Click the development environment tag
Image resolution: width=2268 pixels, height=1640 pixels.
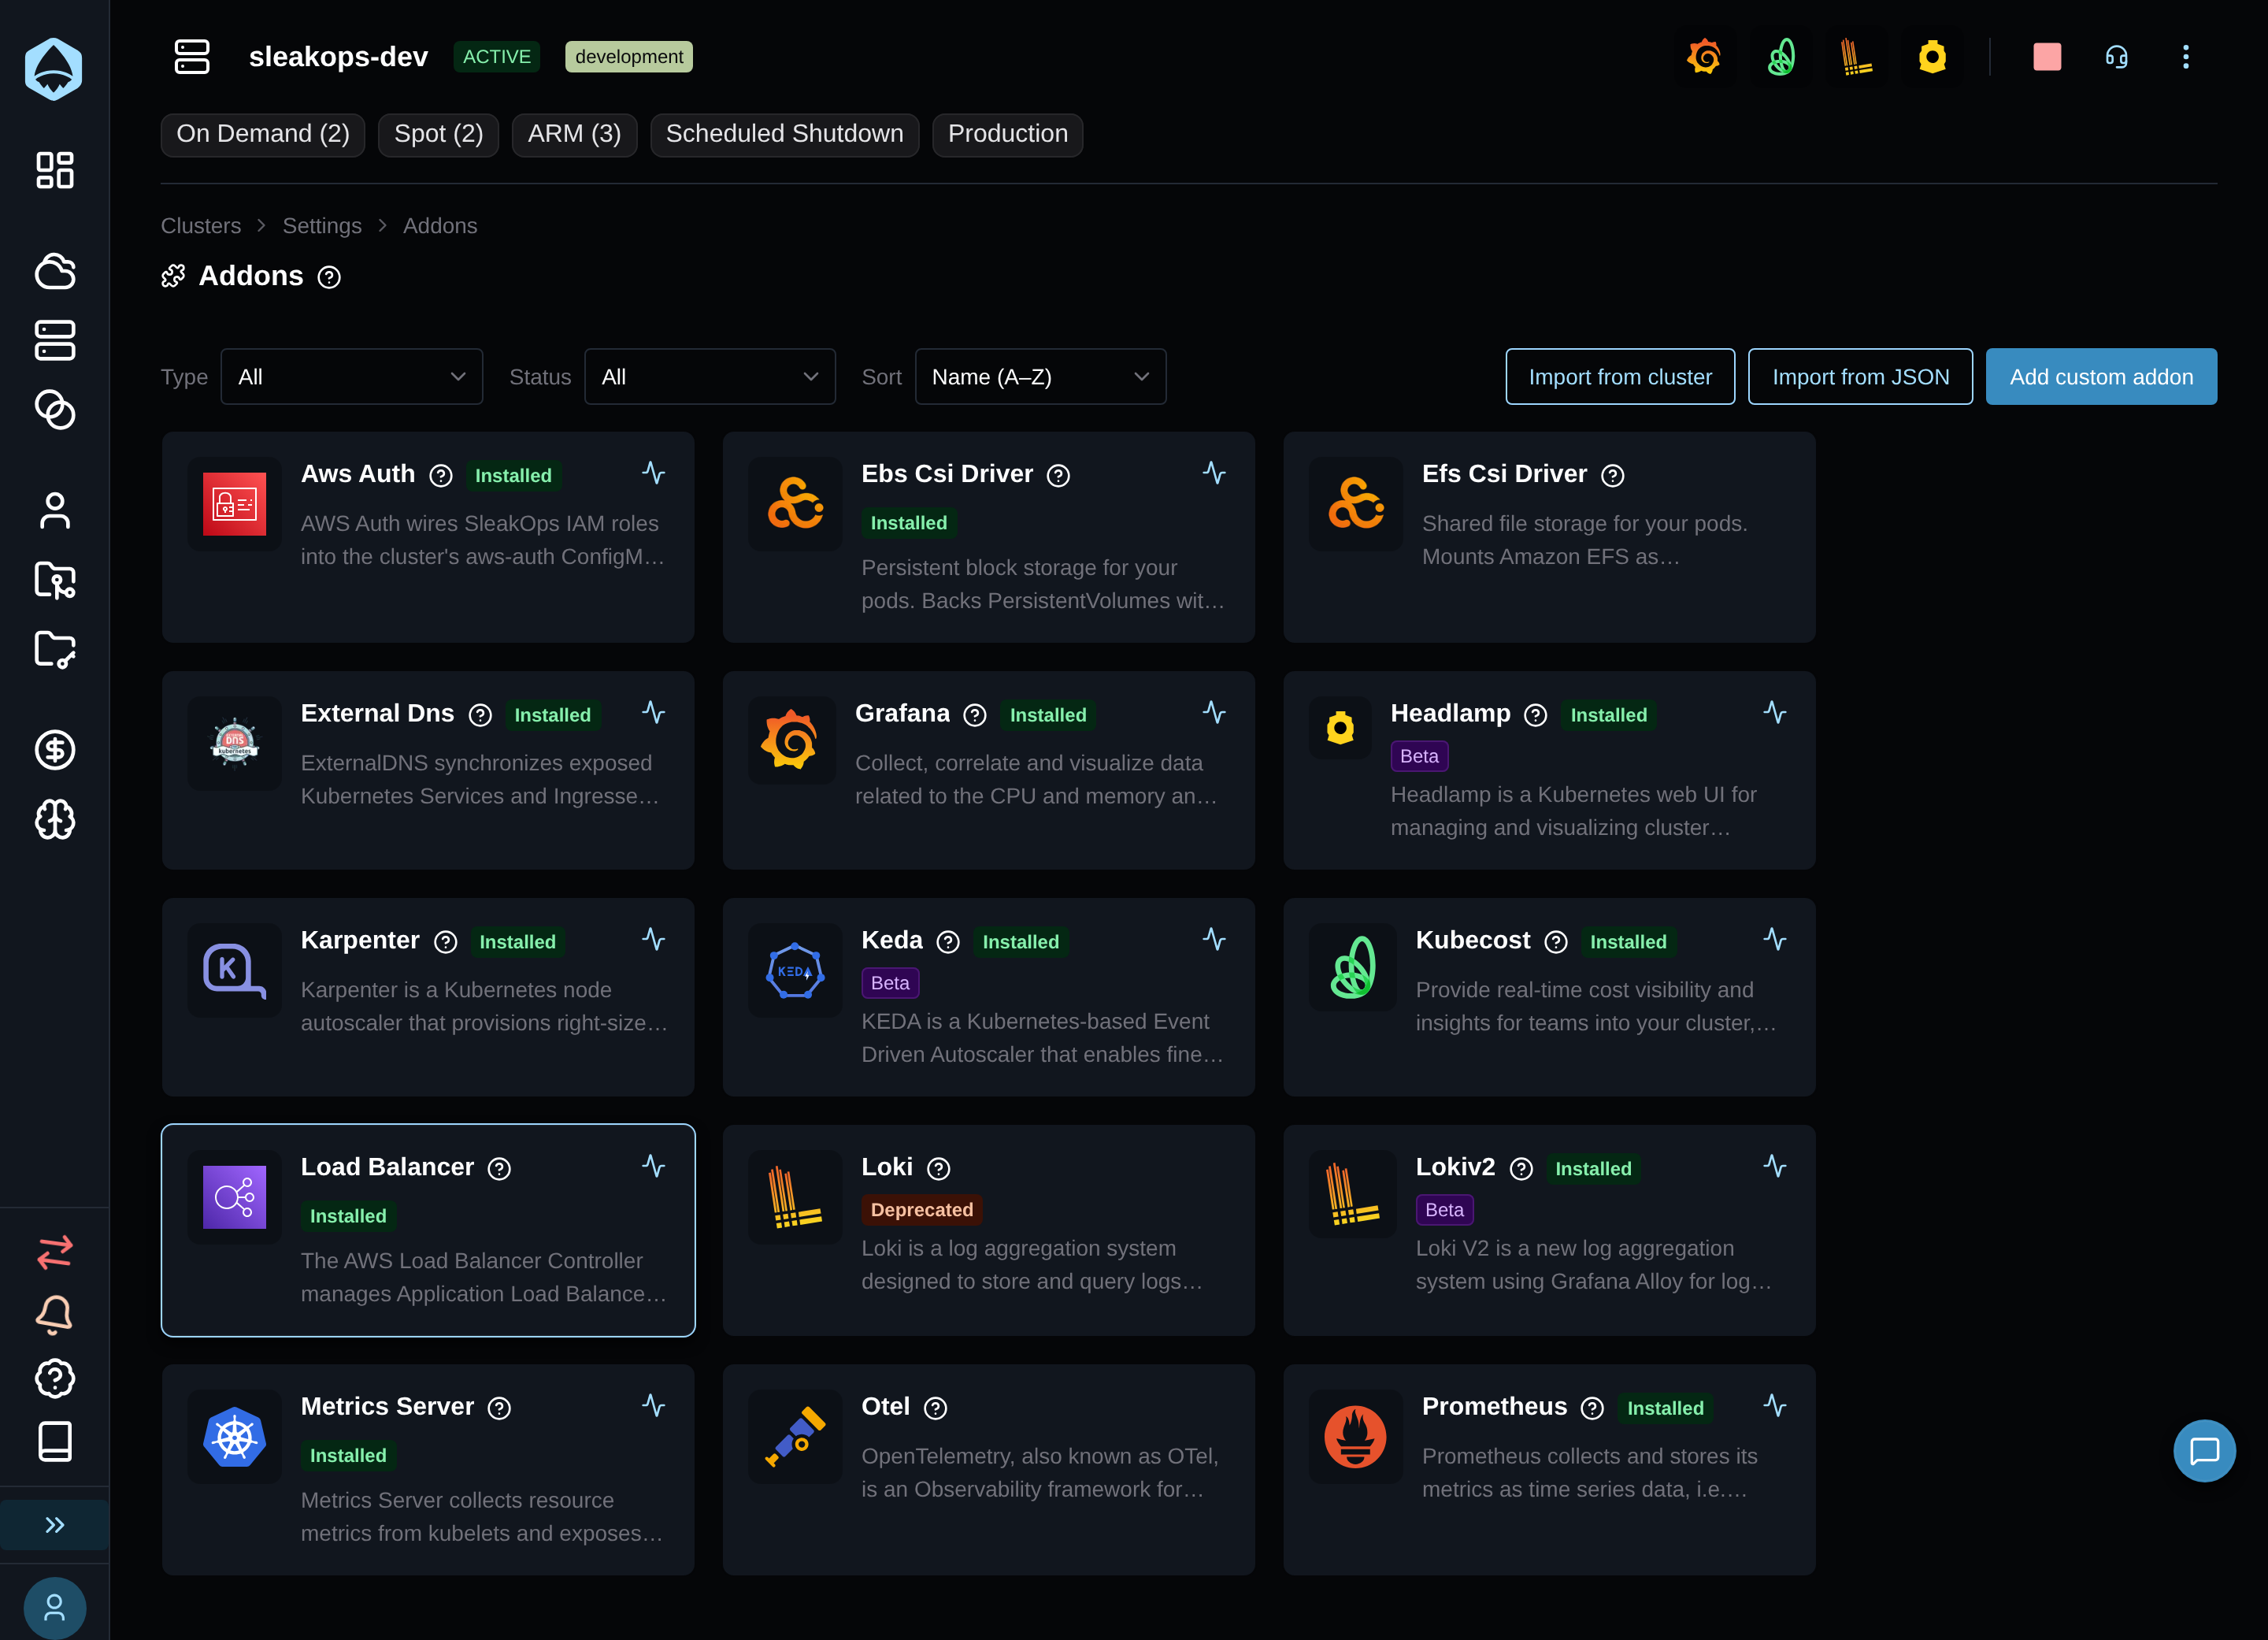click(x=629, y=57)
